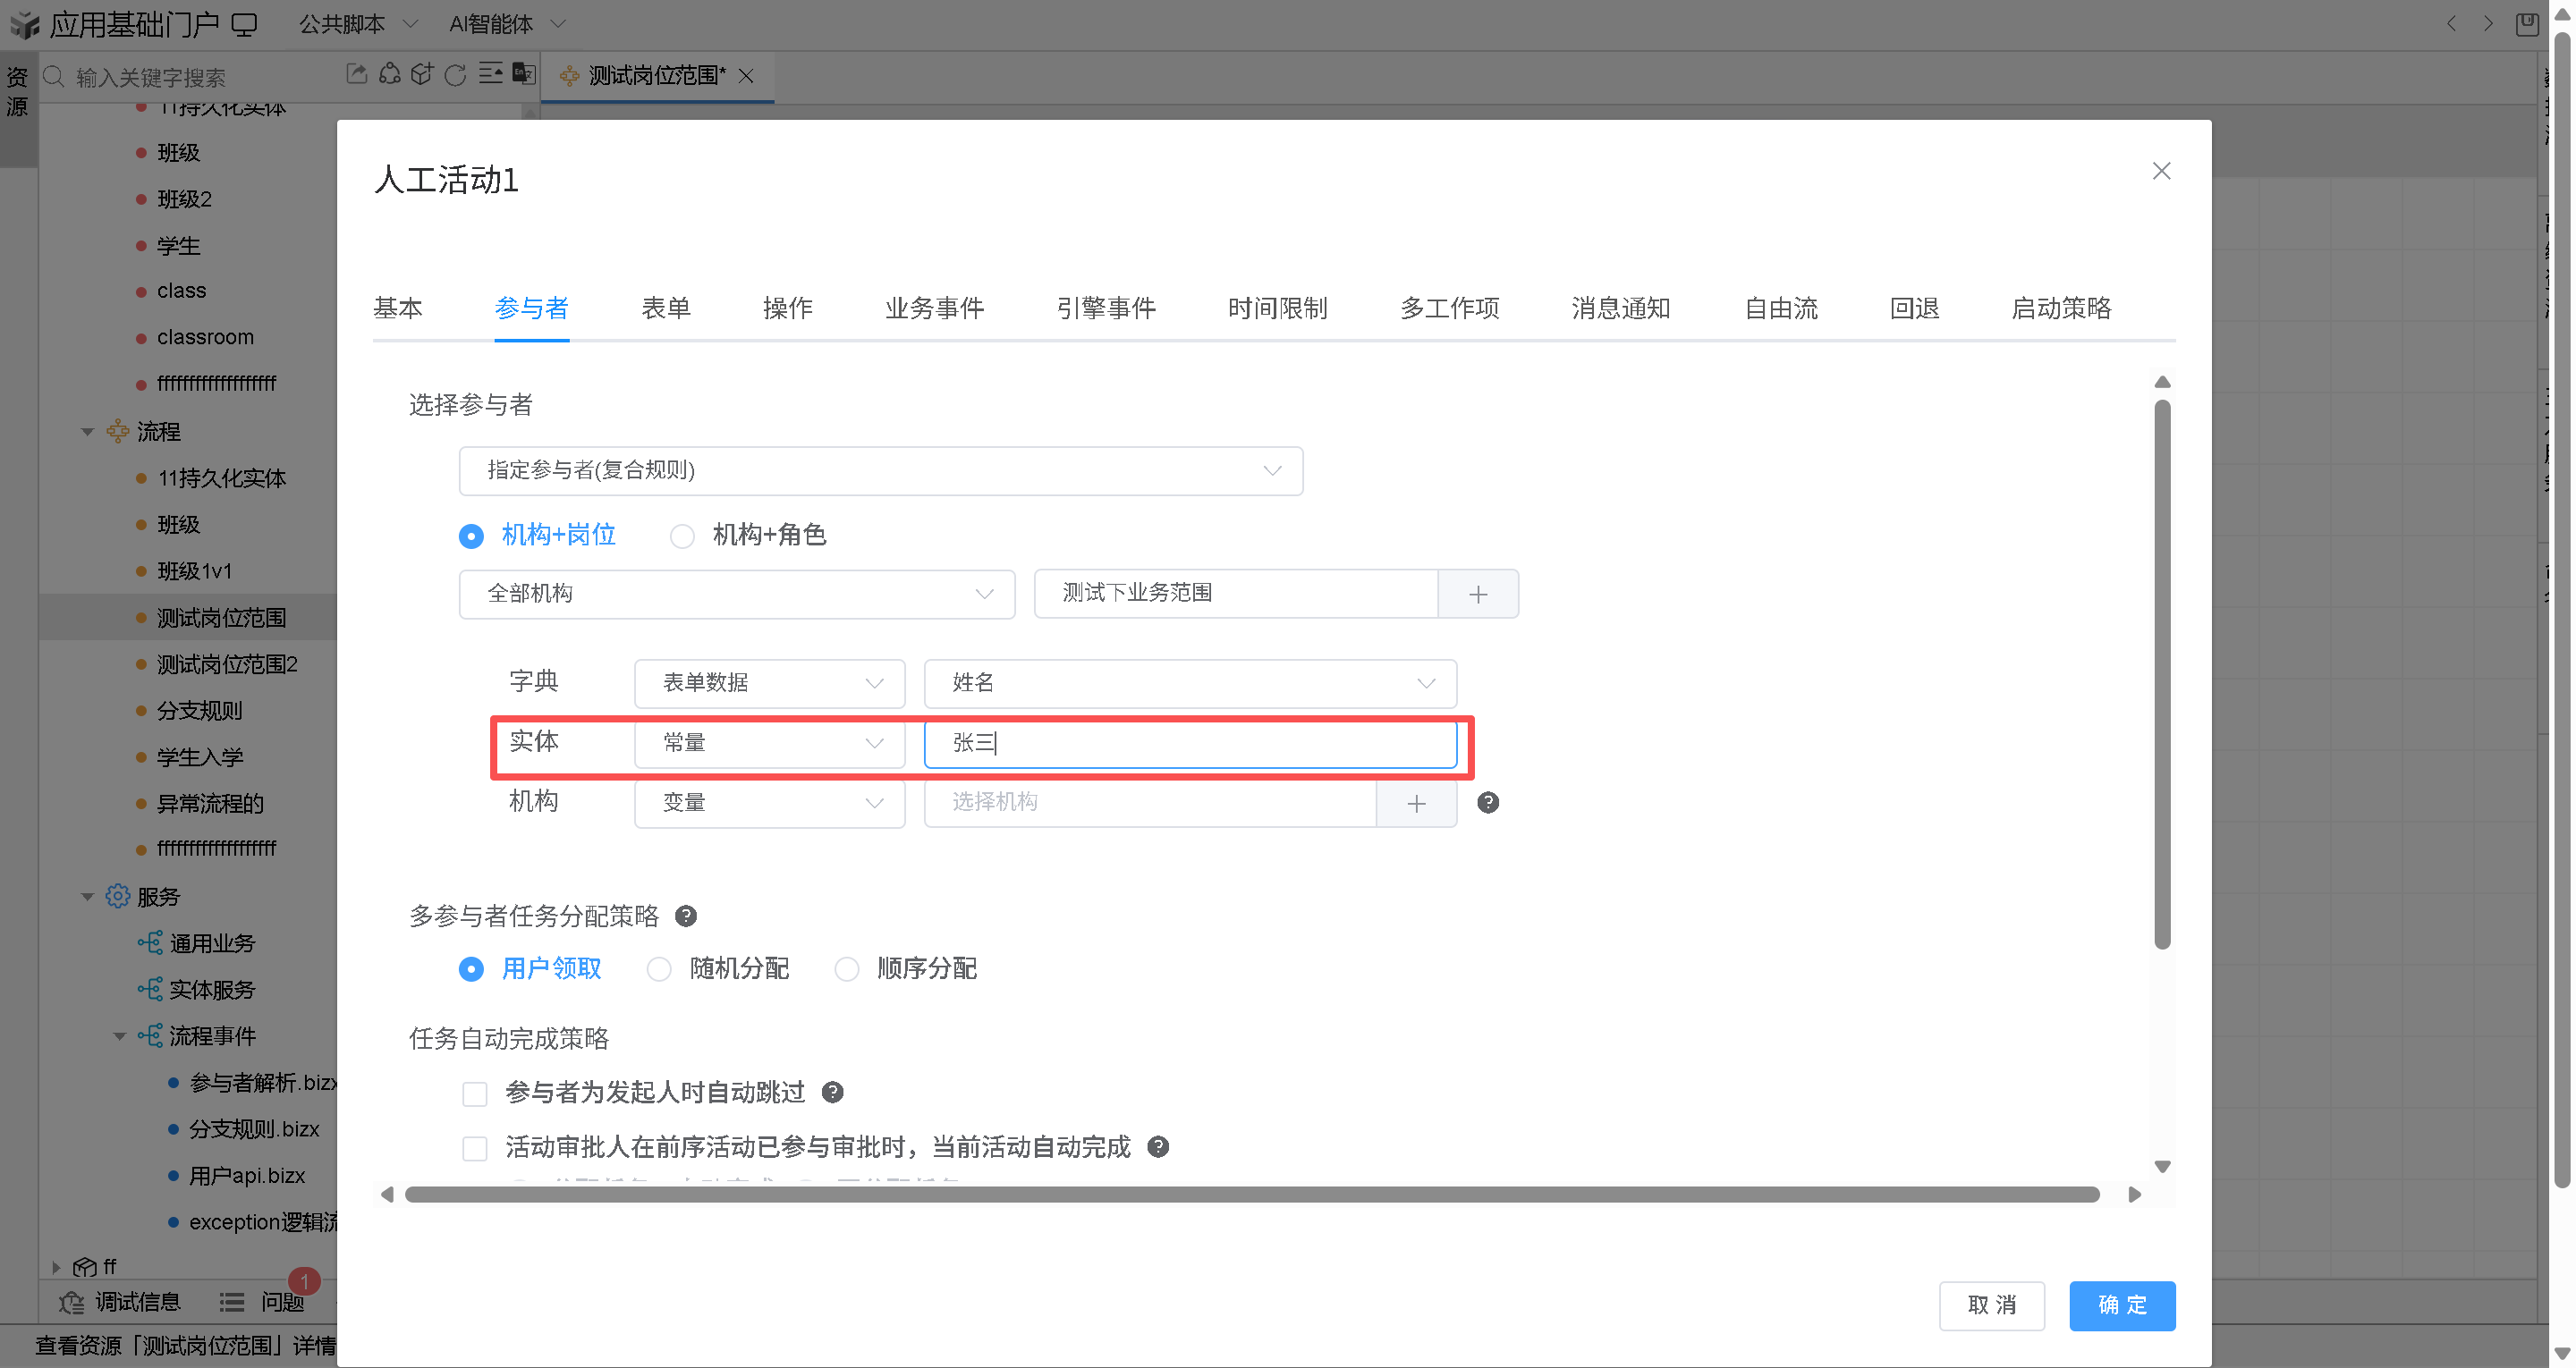Click the refresh icon in resource toolbar
The height and width of the screenshot is (1368, 2576).
(455, 75)
